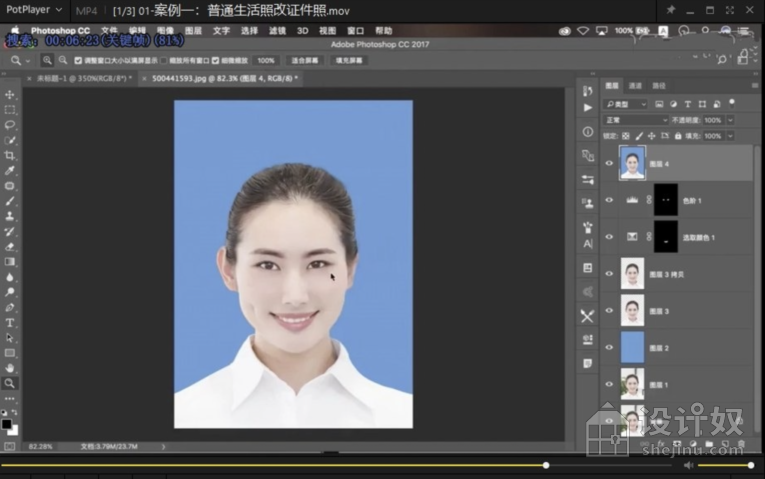Select the Crop tool
The image size is (765, 479).
coord(9,156)
